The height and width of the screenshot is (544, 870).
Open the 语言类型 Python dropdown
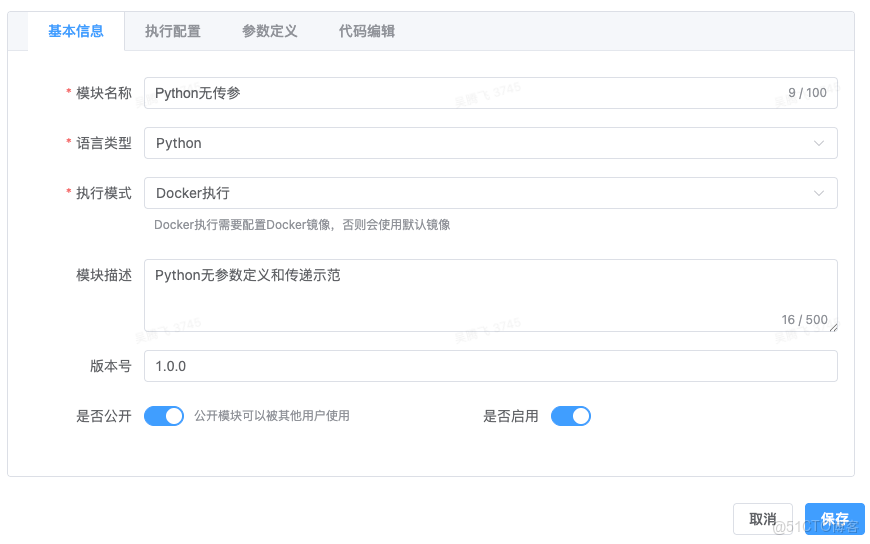pos(490,143)
